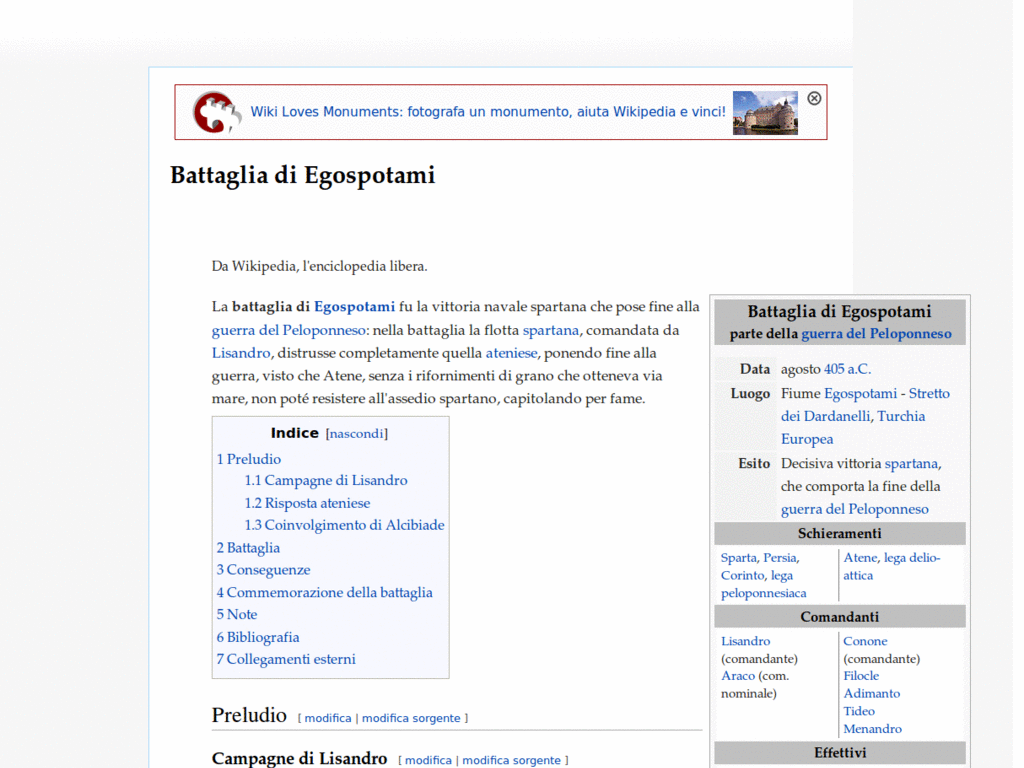
Task: Open the Wiki Loves Monuments banner link
Action: click(488, 112)
